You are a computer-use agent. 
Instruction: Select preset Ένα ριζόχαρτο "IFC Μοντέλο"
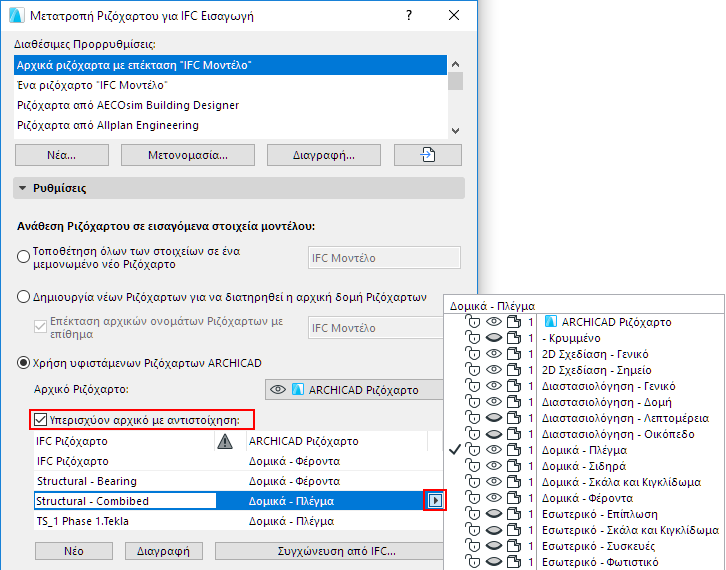[231, 85]
